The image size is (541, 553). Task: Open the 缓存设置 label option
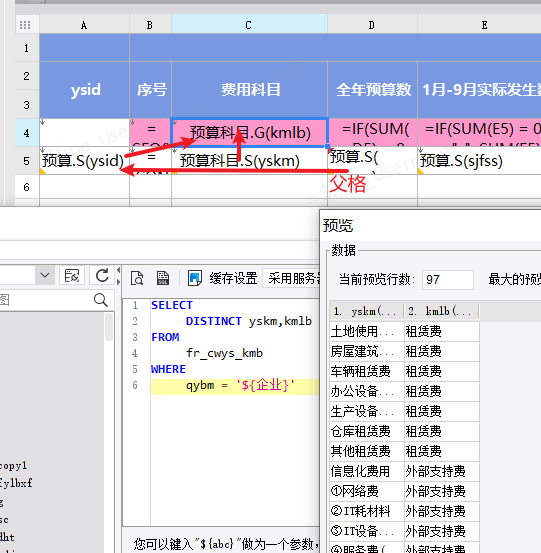(x=233, y=278)
